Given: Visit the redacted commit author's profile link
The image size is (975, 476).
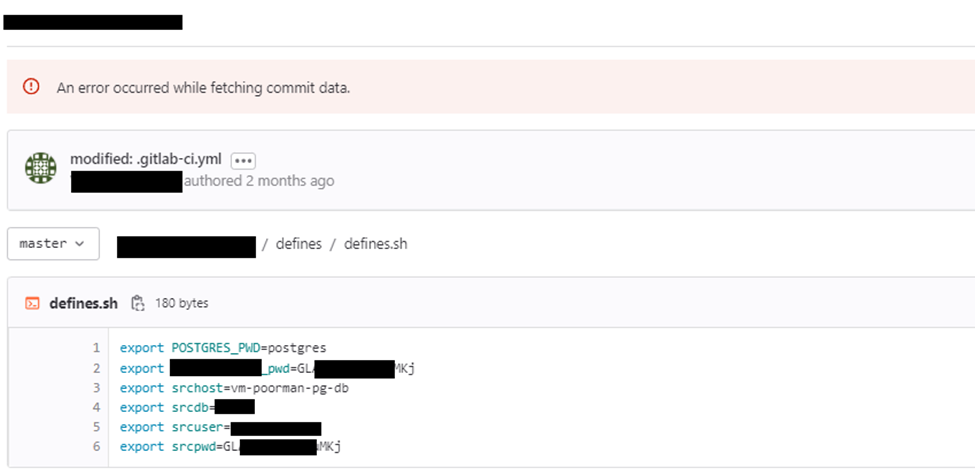Looking at the screenshot, I should coord(126,182).
